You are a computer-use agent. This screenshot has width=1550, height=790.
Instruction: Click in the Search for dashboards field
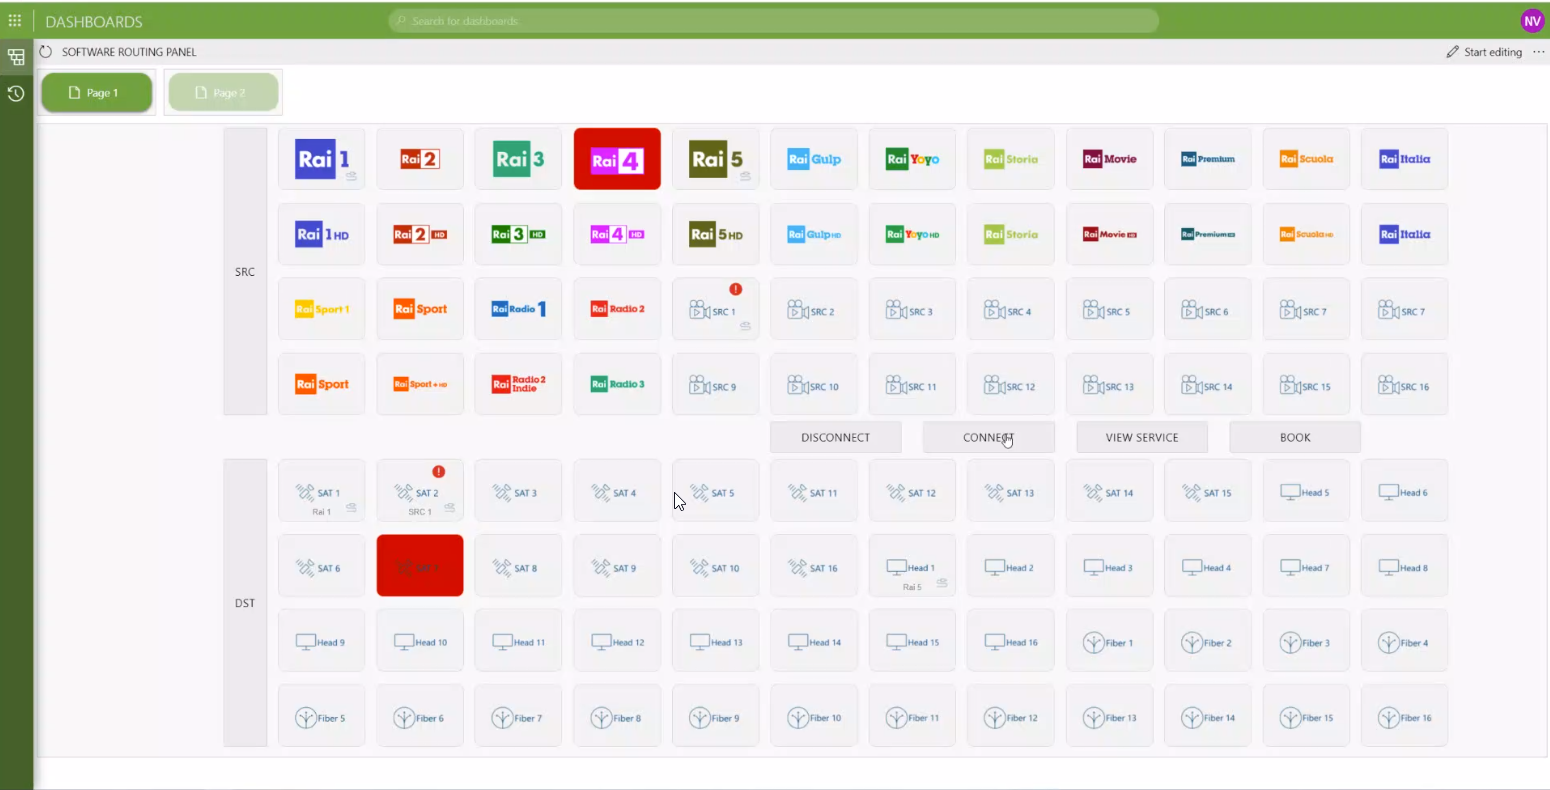(773, 21)
